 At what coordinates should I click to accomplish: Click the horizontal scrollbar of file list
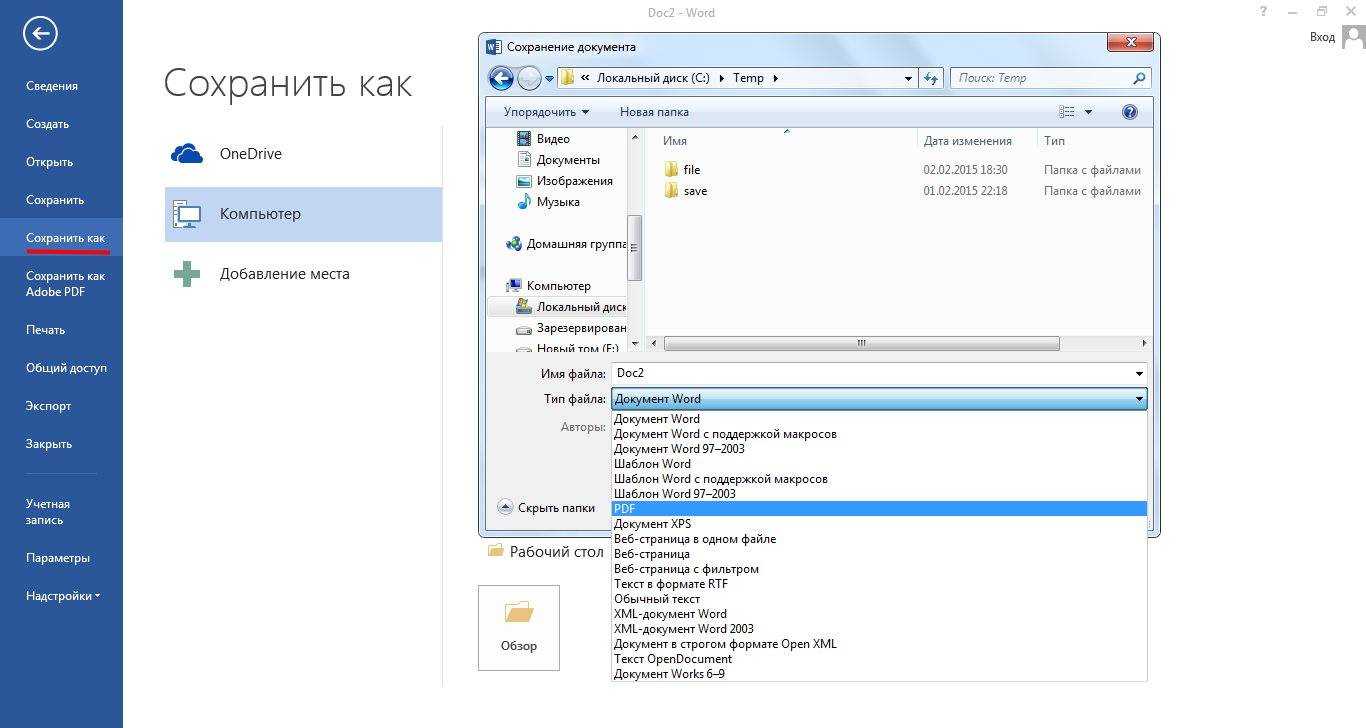point(861,343)
